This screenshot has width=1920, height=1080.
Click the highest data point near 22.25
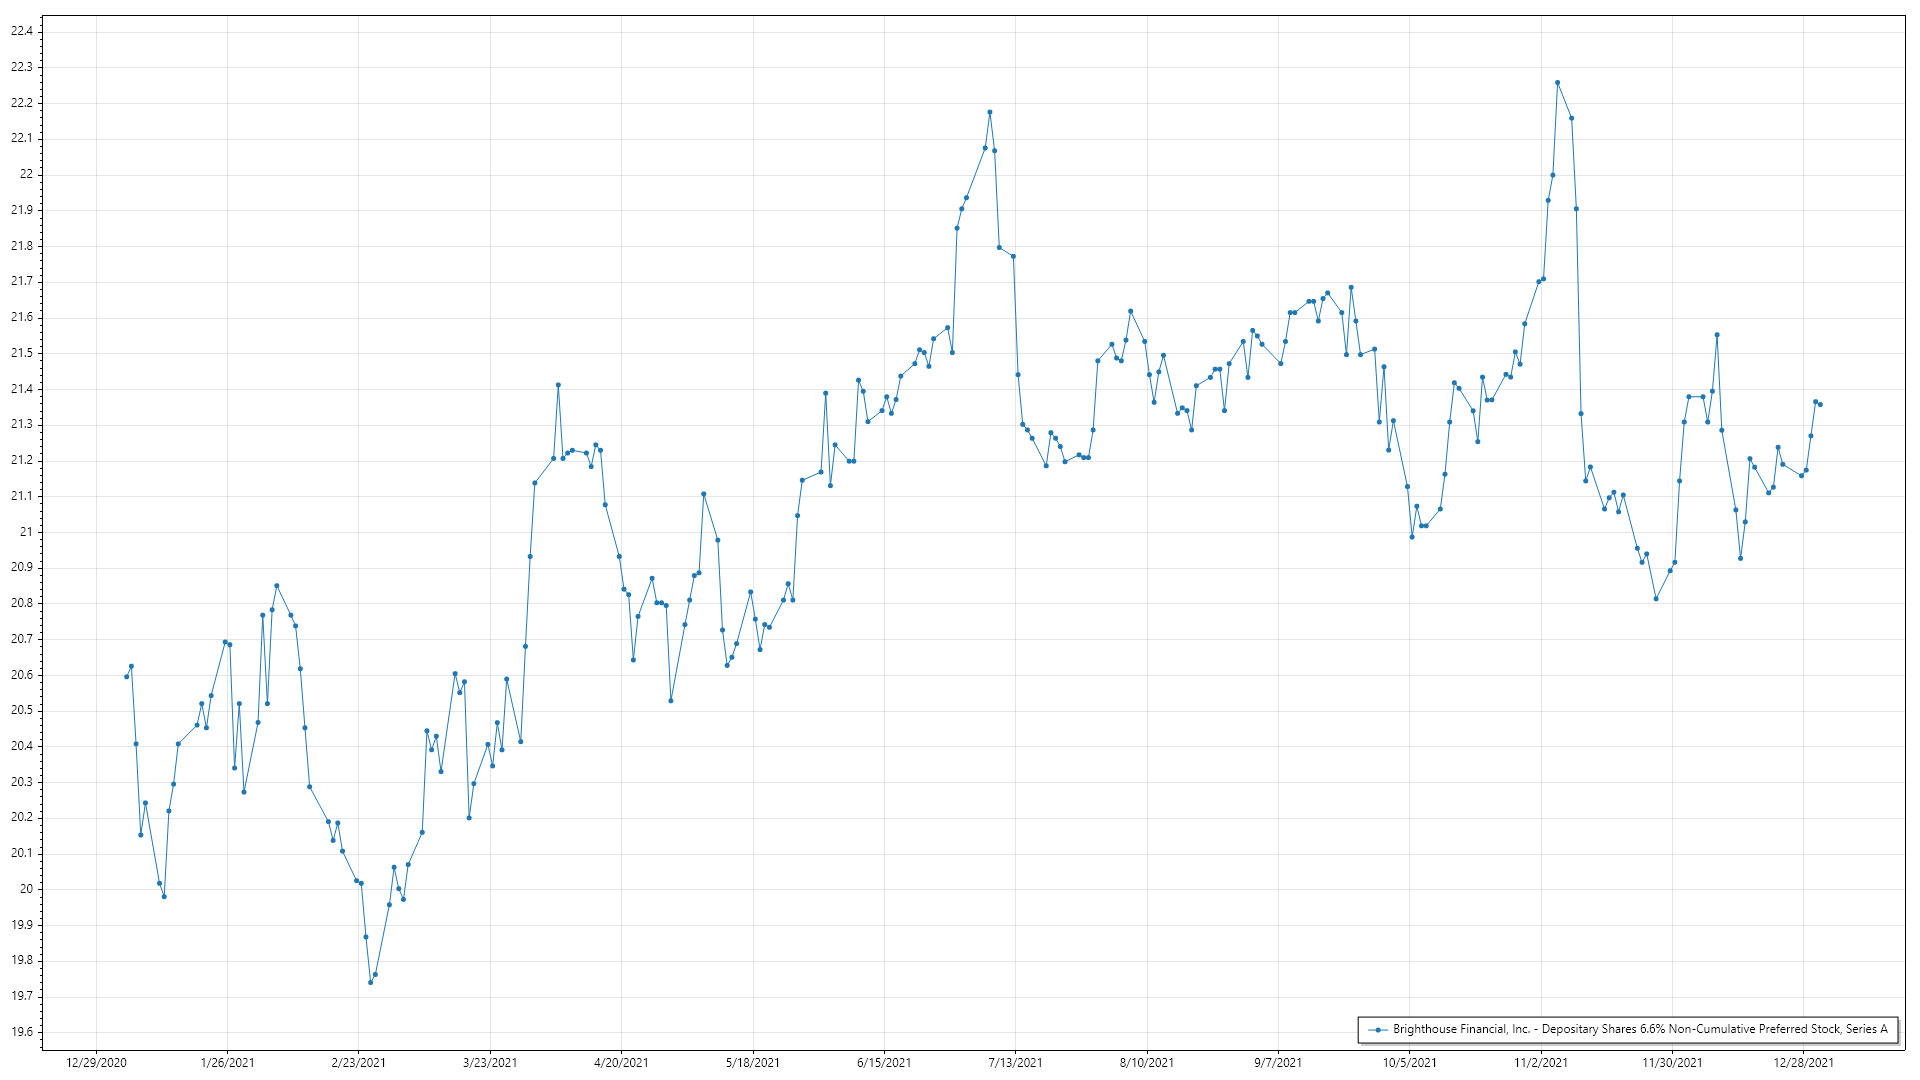[x=1557, y=83]
